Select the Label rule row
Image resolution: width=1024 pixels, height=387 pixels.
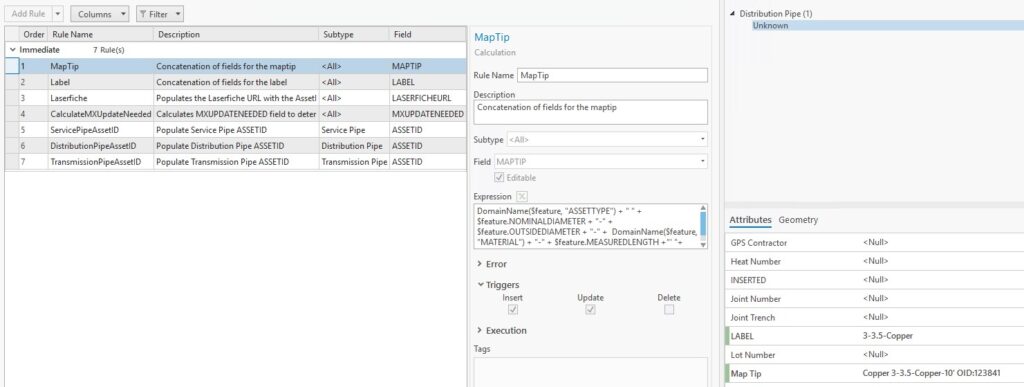236,82
